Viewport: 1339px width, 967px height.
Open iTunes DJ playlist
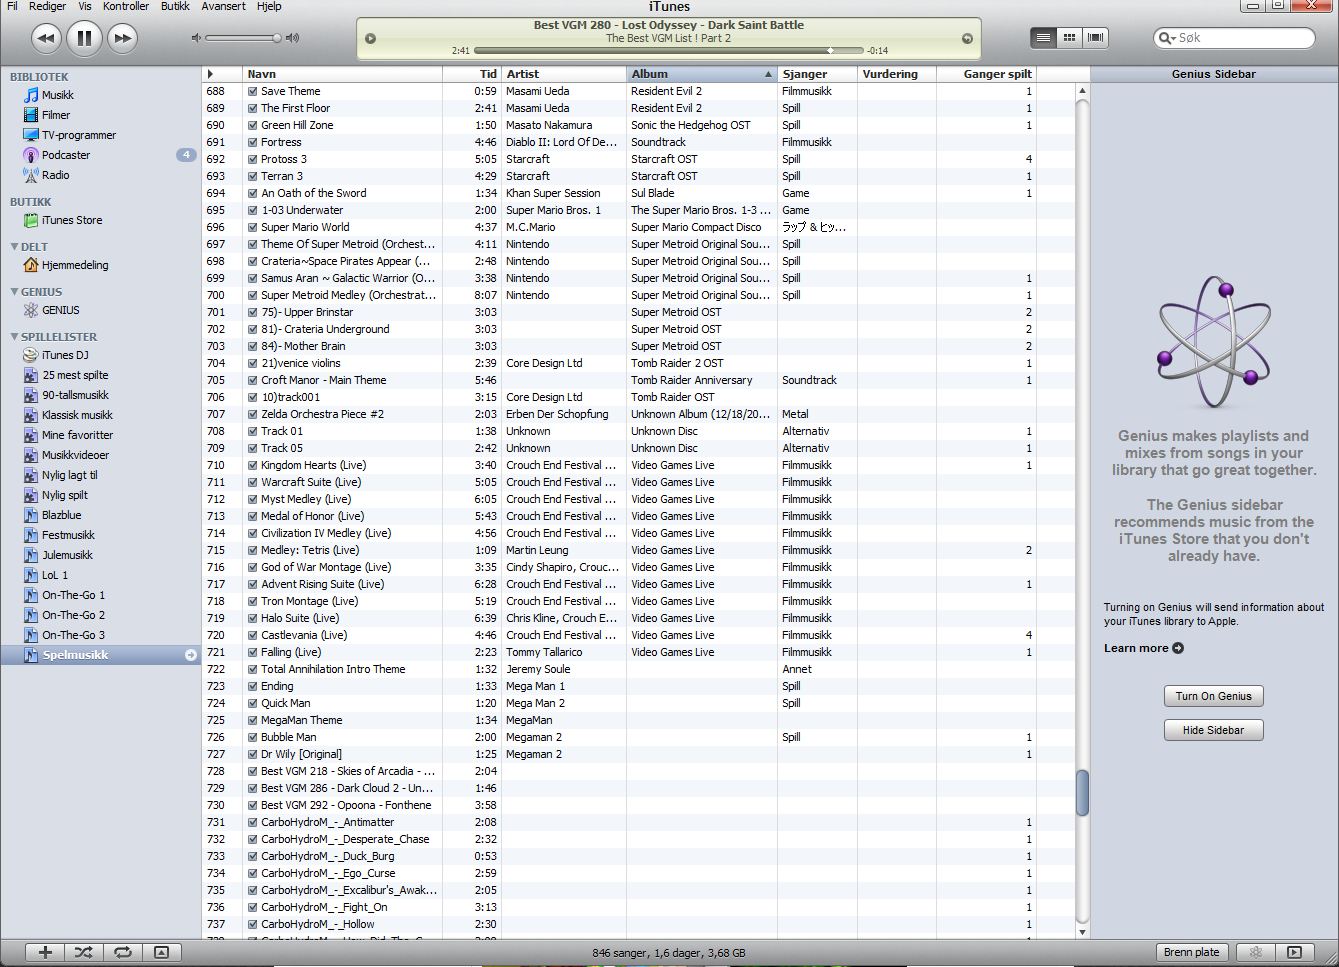[64, 355]
